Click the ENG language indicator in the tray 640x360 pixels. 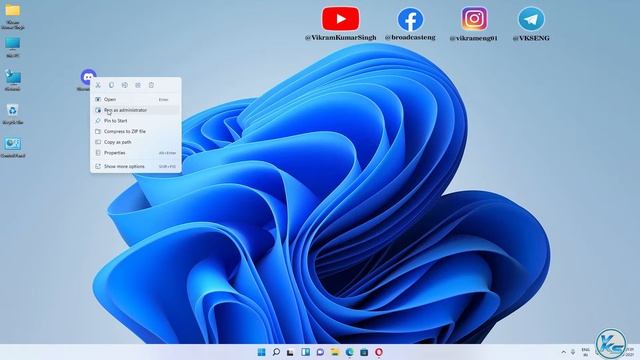(x=586, y=352)
